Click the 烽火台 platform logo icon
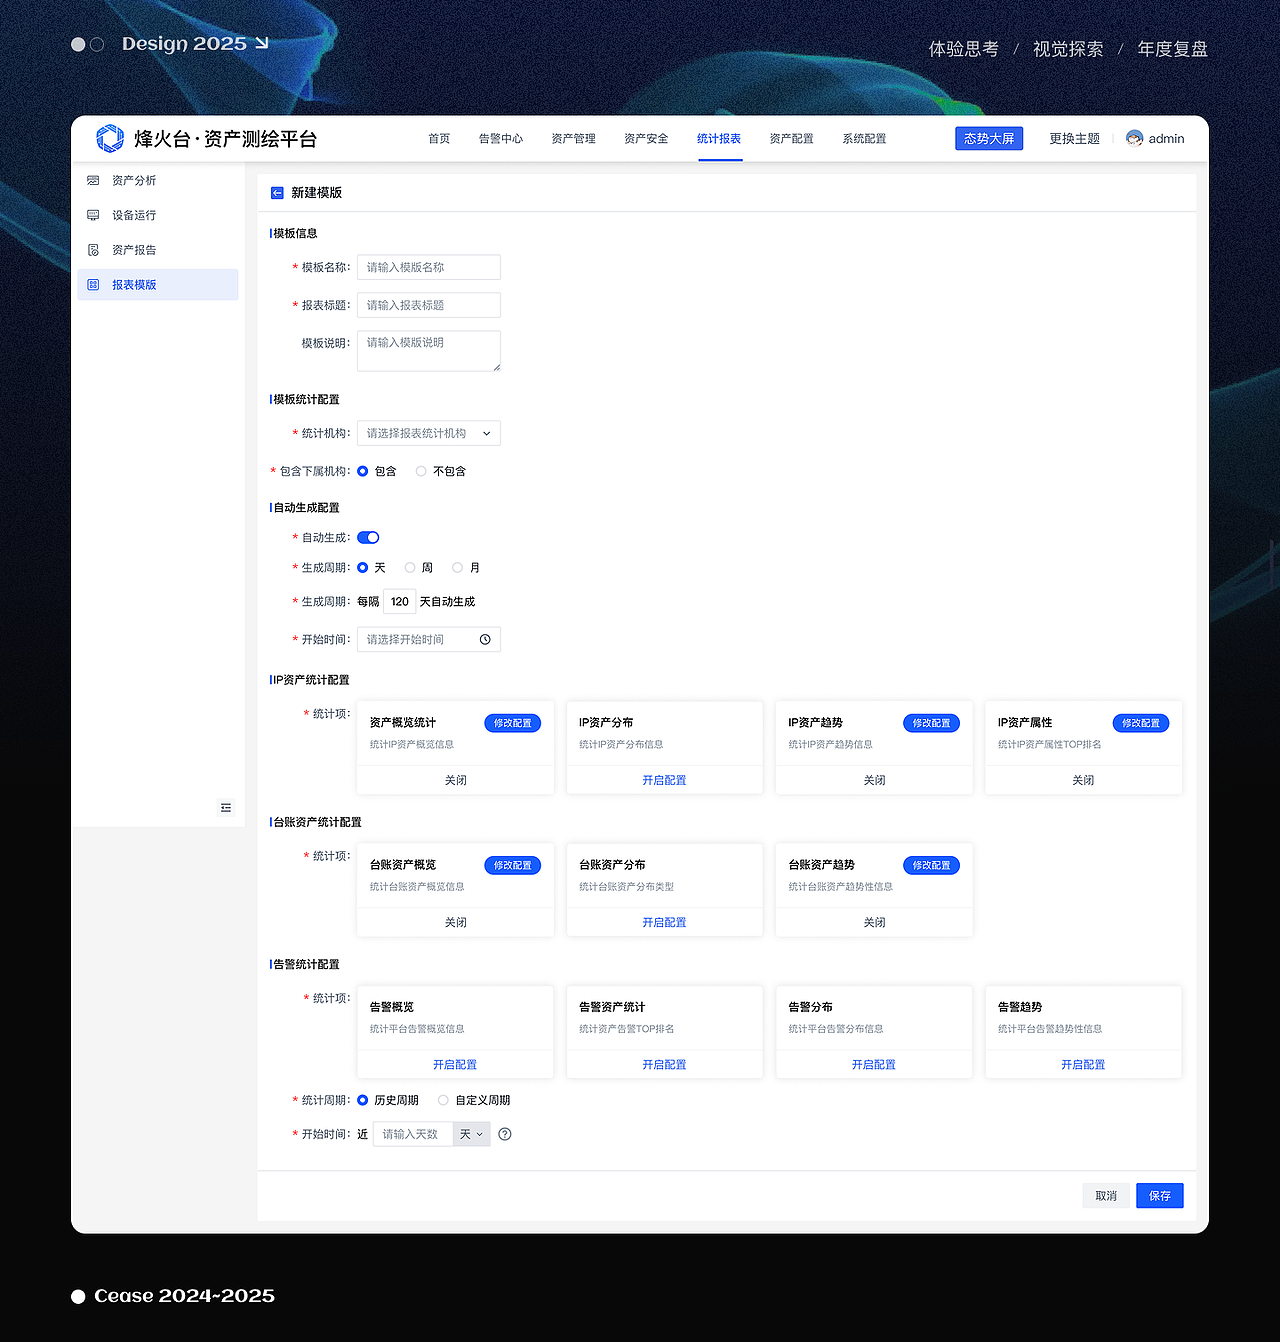The height and width of the screenshot is (1342, 1280). 109,138
